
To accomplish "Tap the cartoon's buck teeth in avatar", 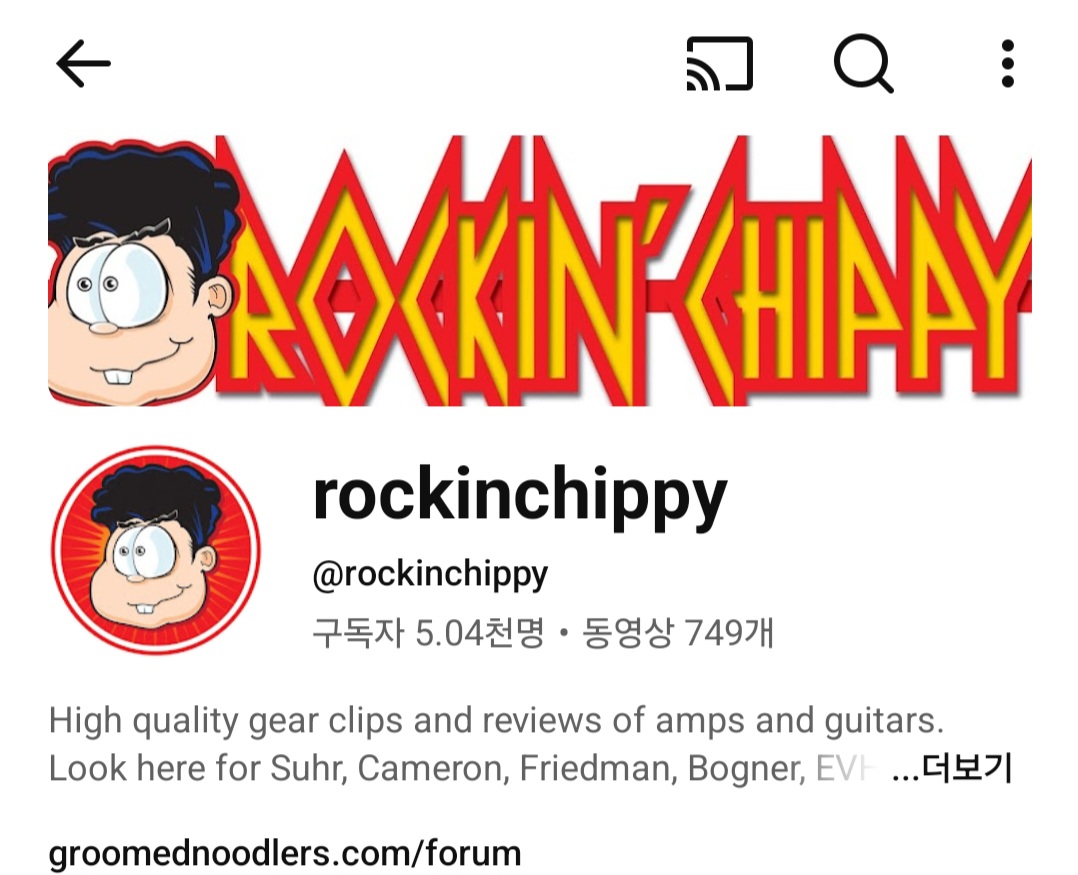I will click(144, 608).
